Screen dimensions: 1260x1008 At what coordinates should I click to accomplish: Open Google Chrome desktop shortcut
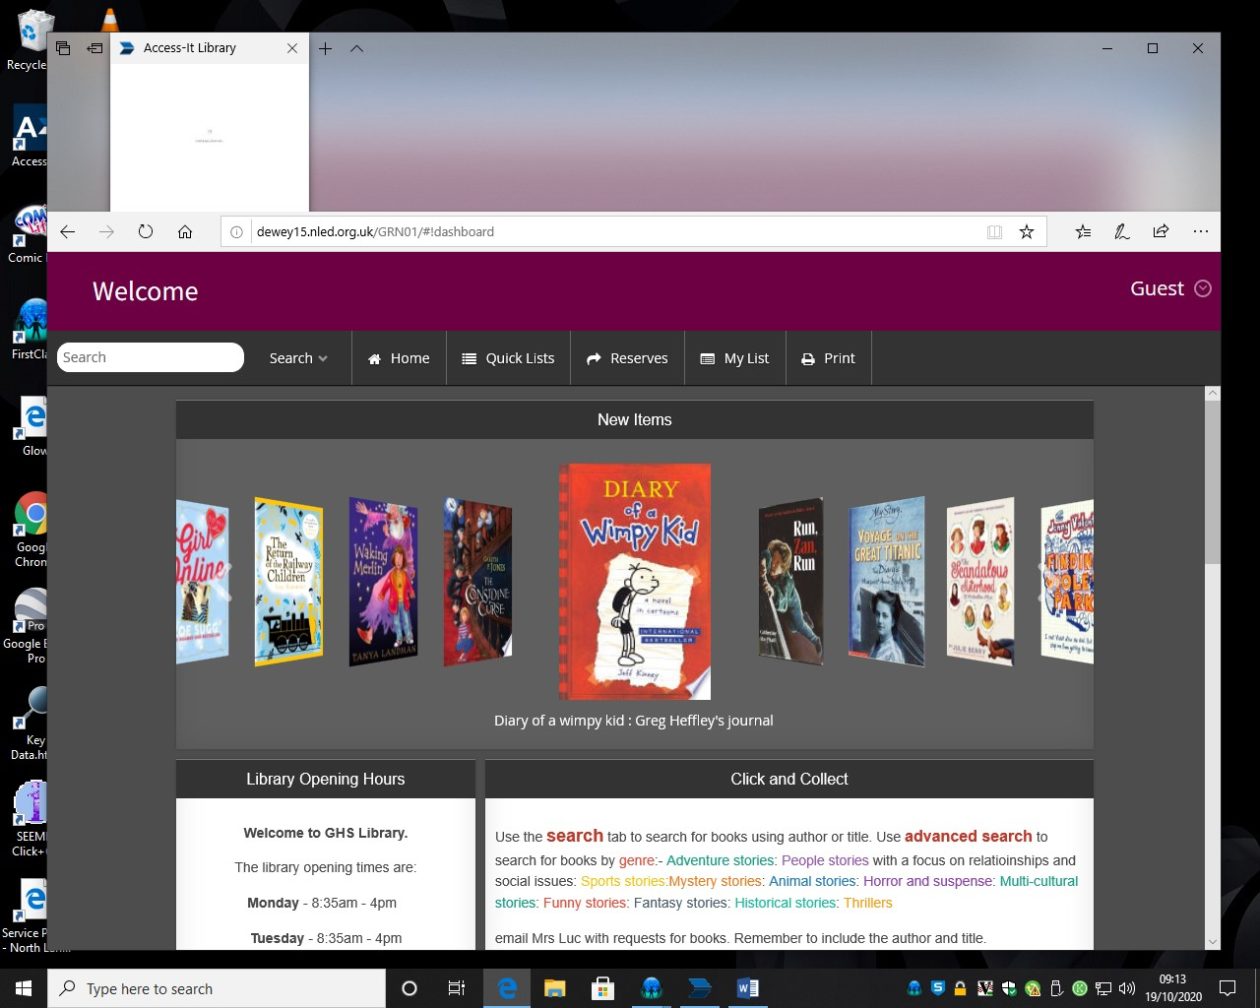click(32, 530)
